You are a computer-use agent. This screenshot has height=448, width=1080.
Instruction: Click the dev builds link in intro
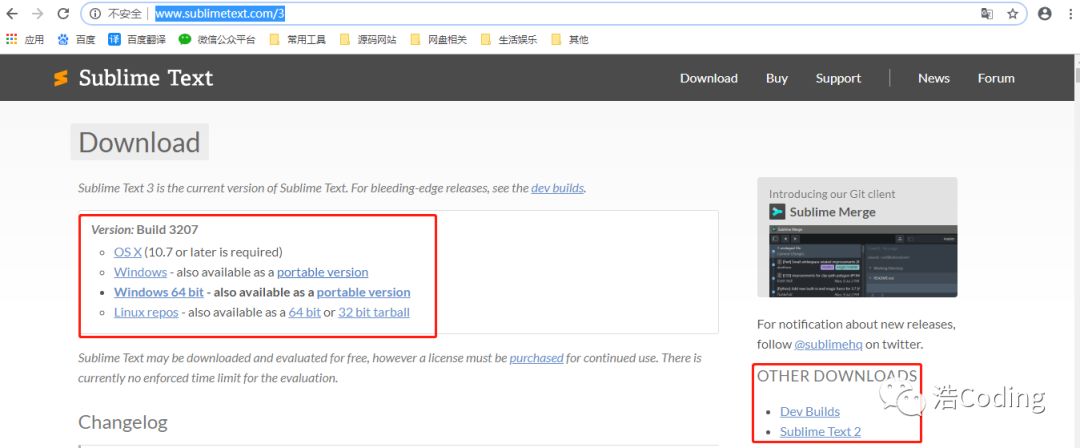557,187
